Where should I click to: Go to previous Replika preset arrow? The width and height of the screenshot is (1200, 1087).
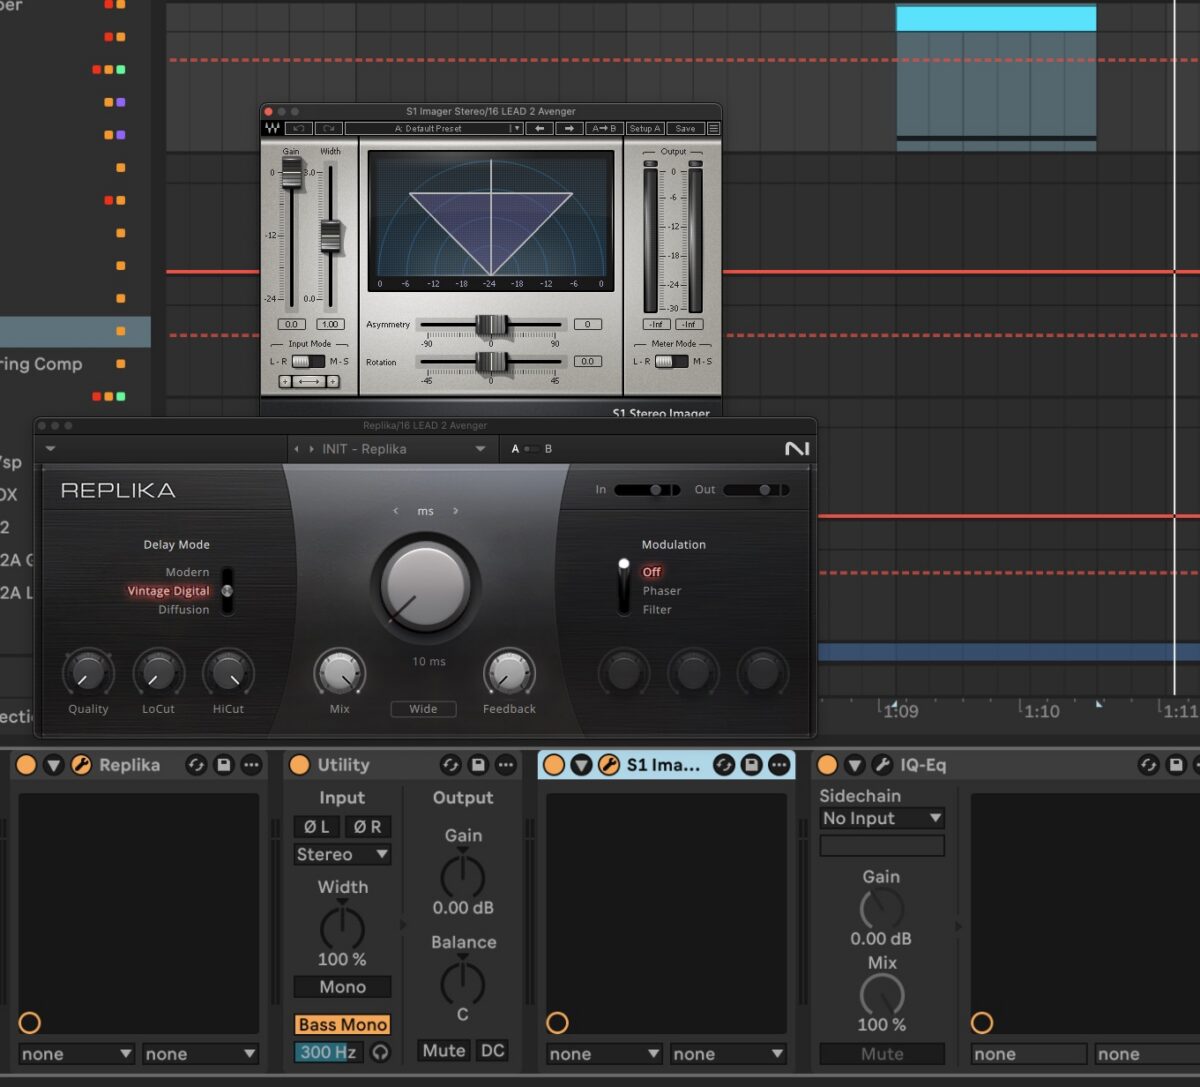[296, 449]
